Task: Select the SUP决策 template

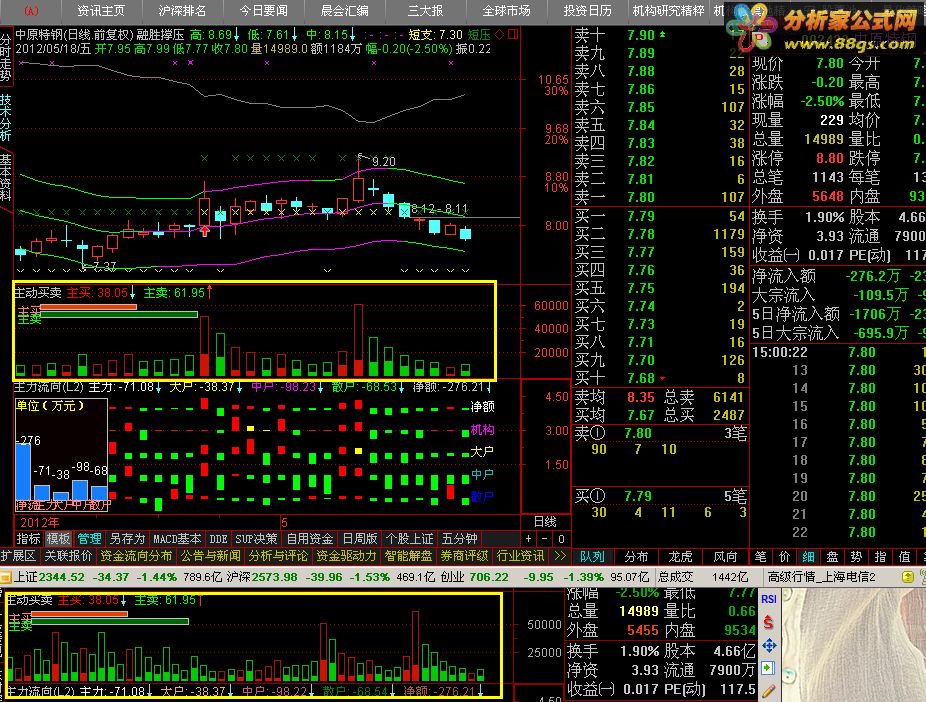Action: click(256, 538)
